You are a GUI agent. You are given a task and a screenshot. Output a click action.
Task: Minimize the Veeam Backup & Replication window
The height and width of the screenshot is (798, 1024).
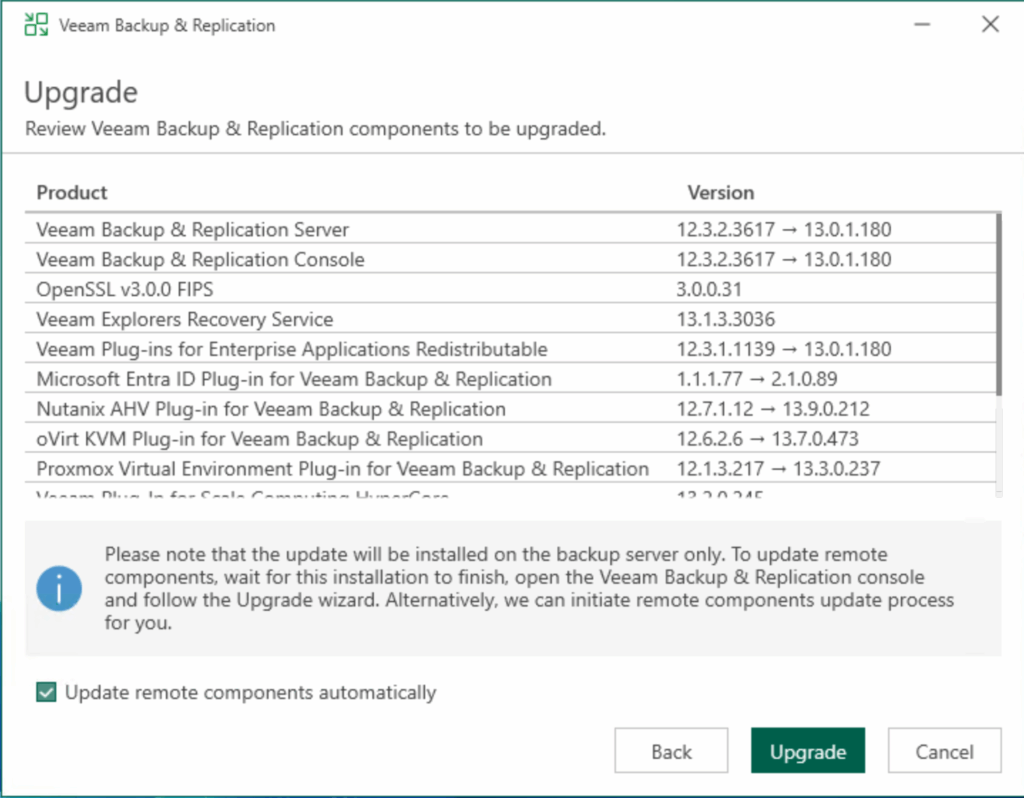[921, 25]
